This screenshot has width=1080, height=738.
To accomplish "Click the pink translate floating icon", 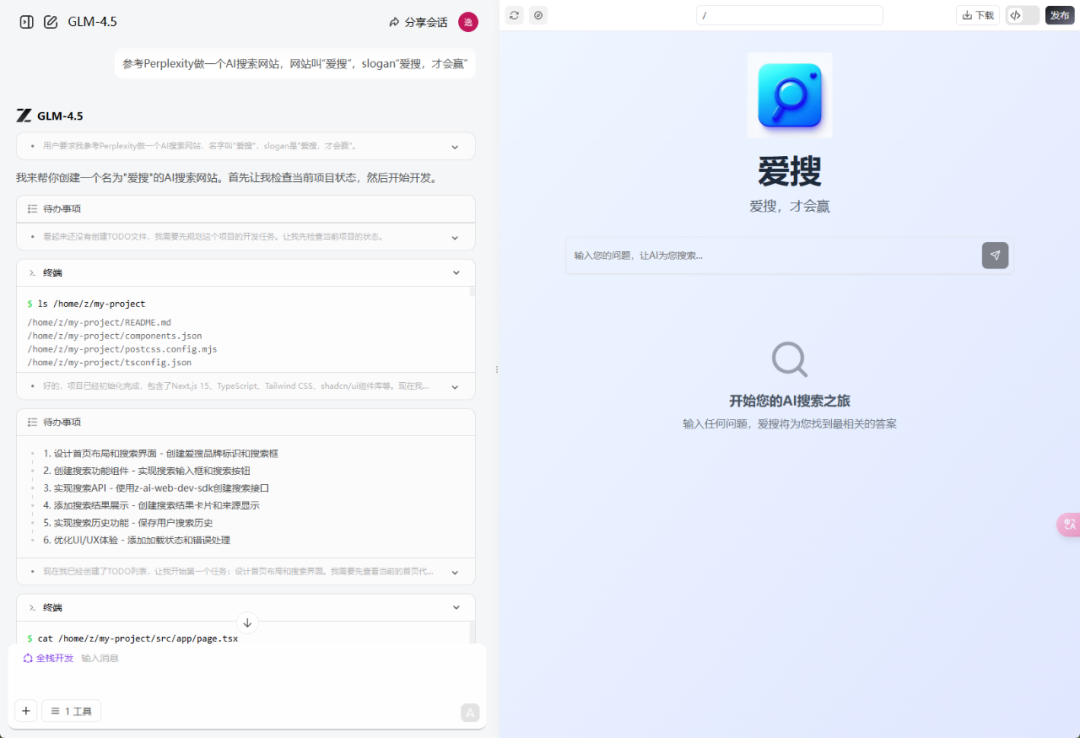I will point(1069,524).
